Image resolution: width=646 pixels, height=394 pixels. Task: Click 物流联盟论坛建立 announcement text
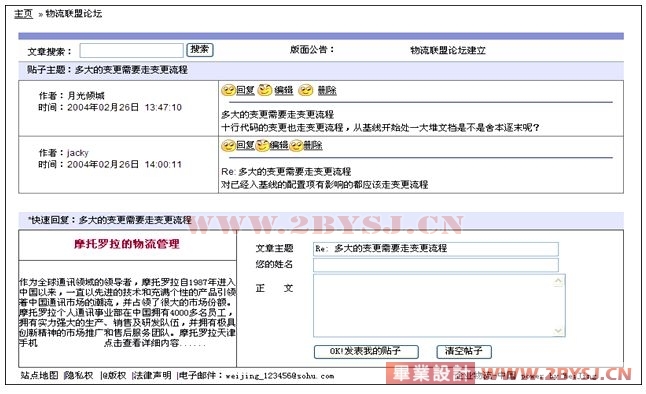[x=448, y=51]
